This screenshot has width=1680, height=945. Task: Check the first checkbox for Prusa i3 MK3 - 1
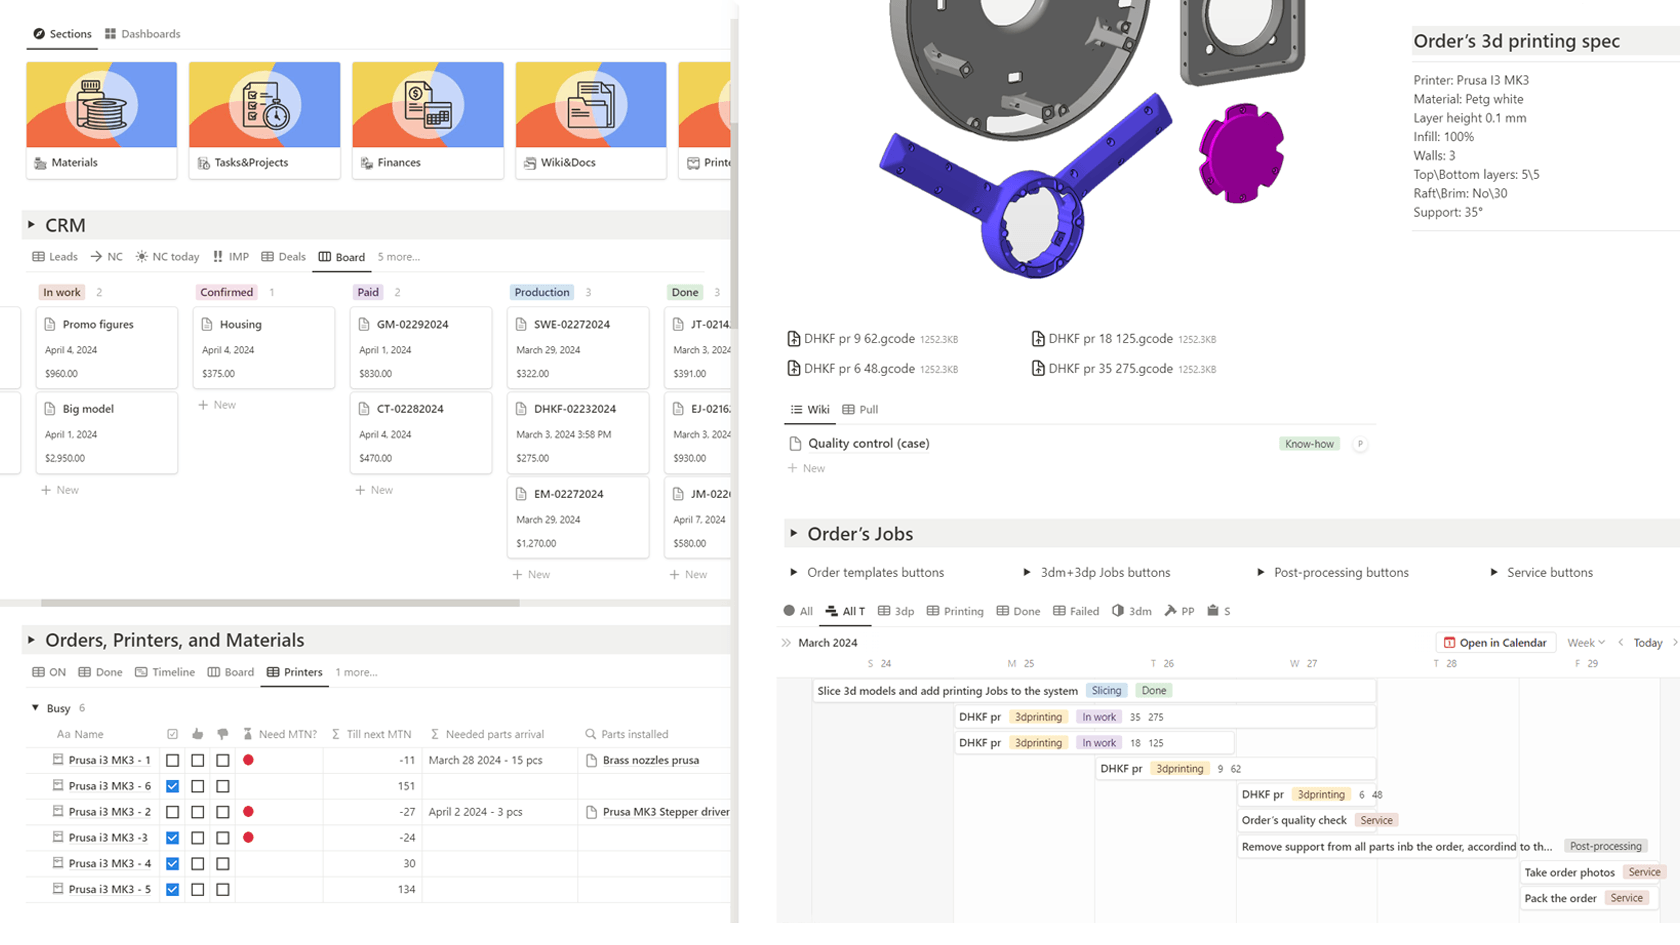point(173,761)
